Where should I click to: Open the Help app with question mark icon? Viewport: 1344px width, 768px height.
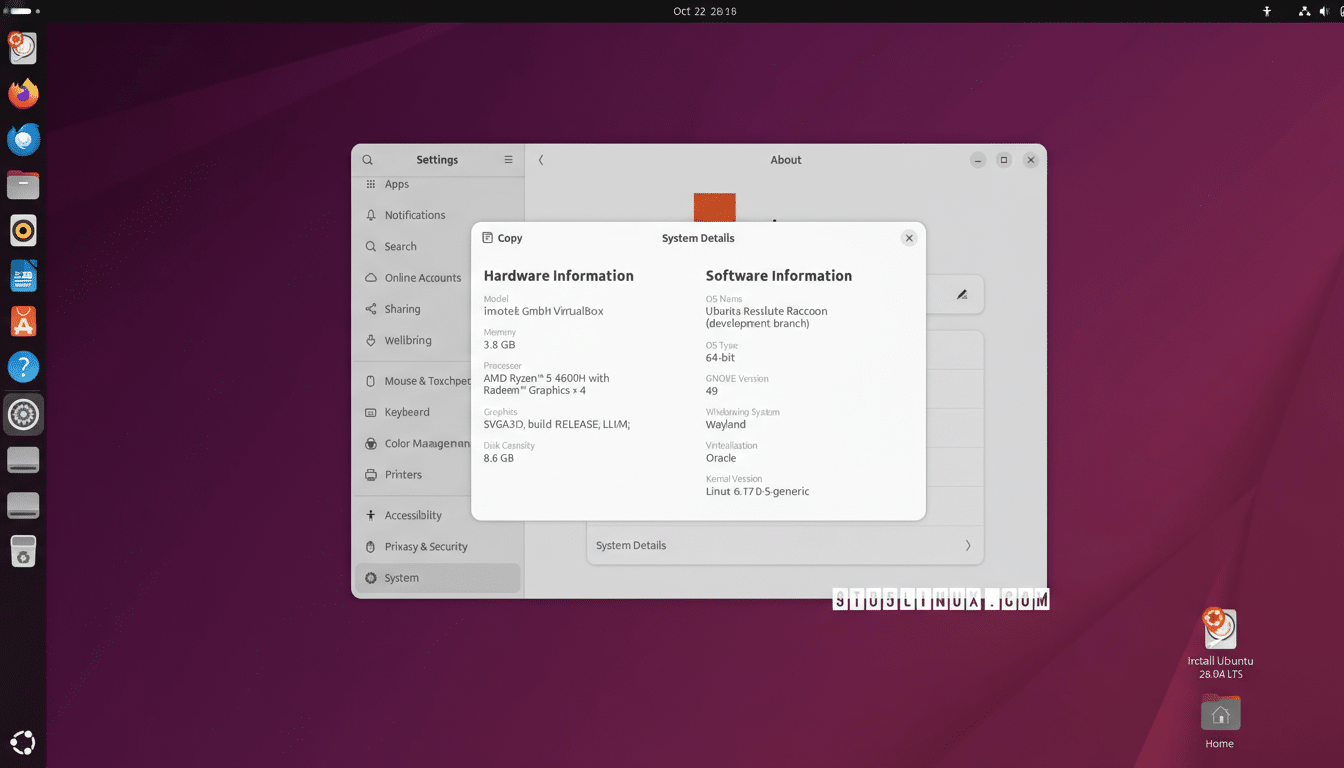click(22, 367)
